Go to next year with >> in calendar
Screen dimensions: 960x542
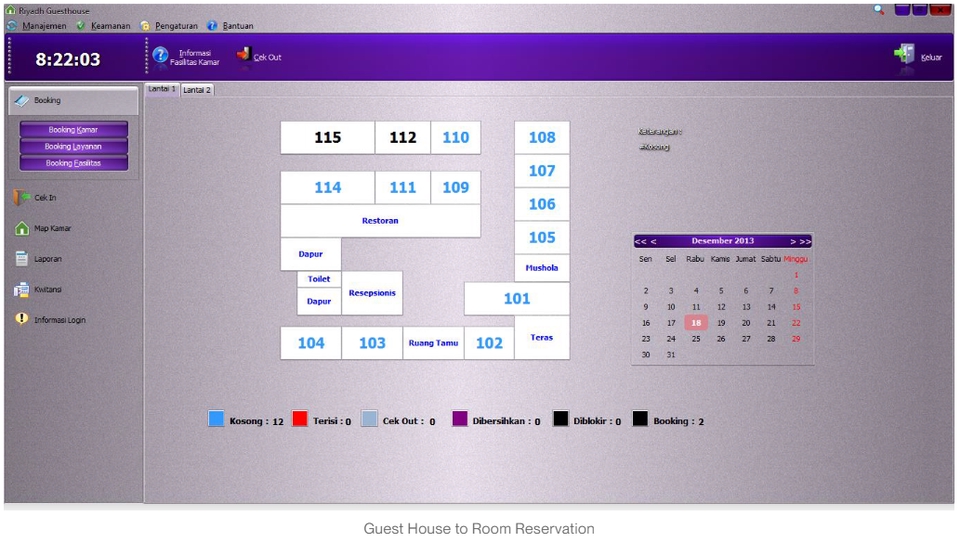coord(806,241)
